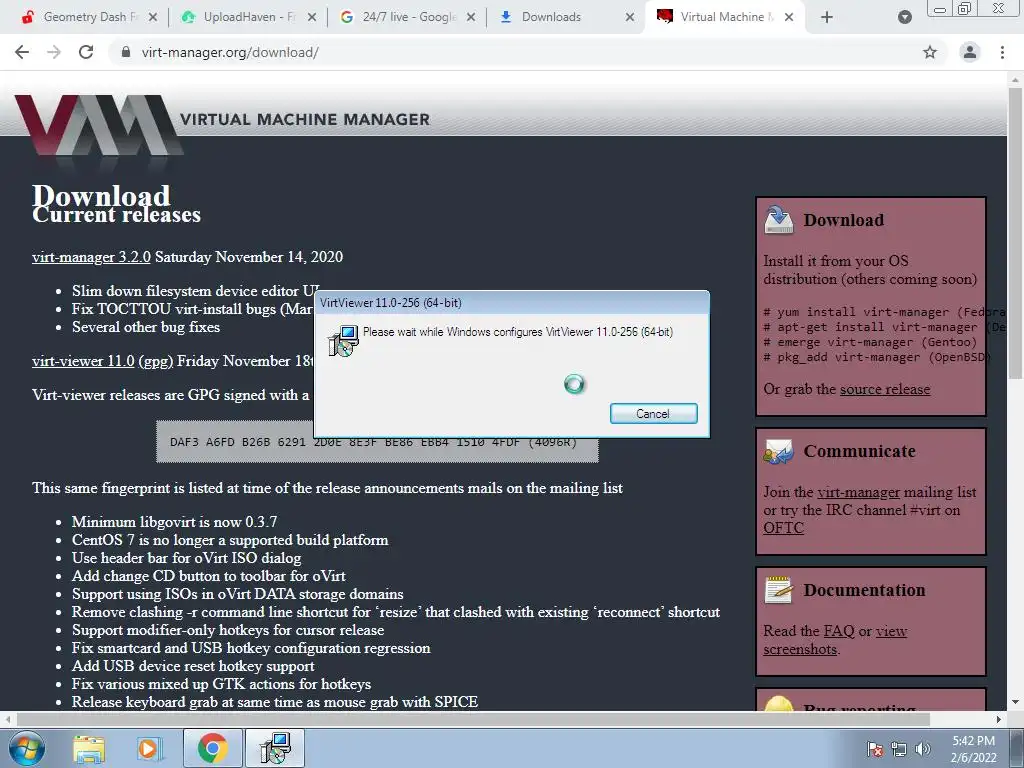This screenshot has height=768, width=1024.
Task: Open the source release link
Action: click(884, 389)
